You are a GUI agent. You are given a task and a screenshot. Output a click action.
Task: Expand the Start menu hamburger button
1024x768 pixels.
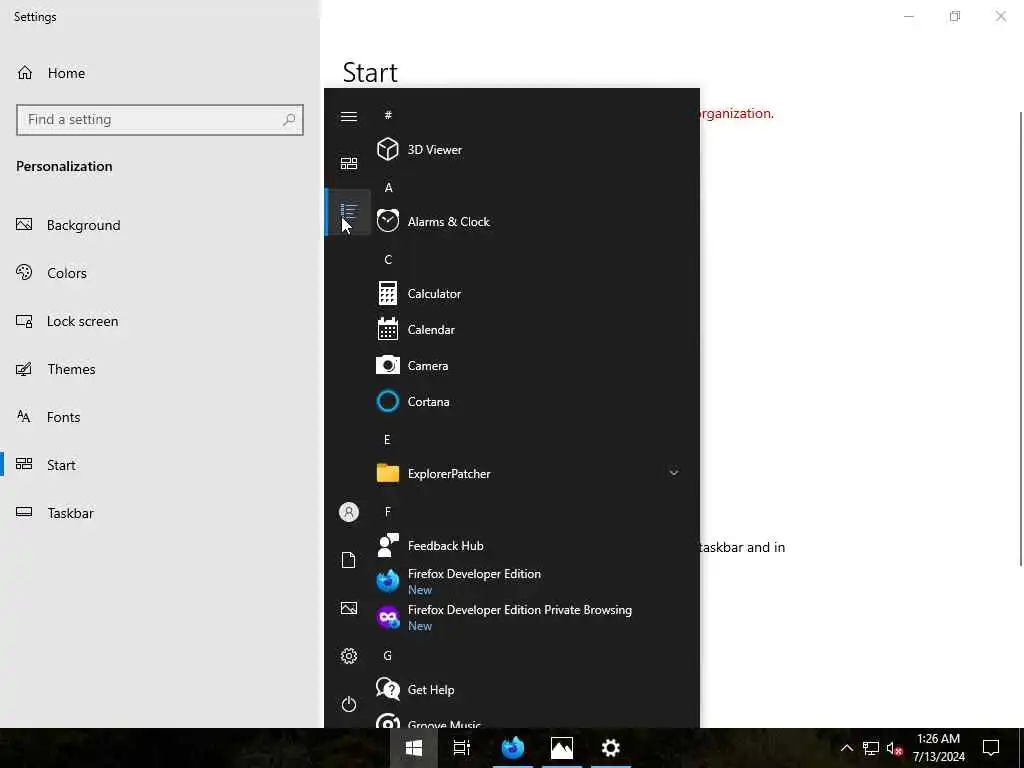(349, 116)
